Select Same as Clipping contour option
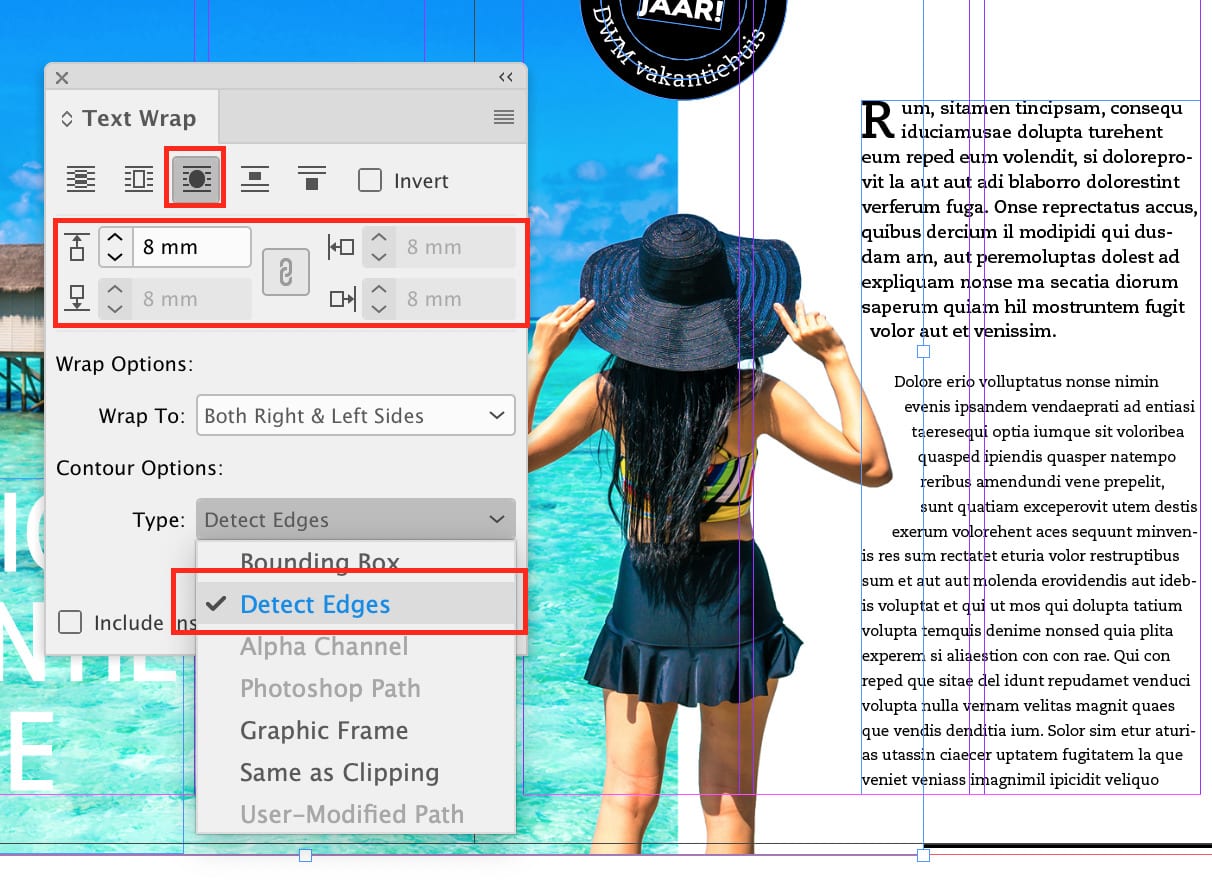Viewport: 1212px width, 886px height. click(x=339, y=773)
